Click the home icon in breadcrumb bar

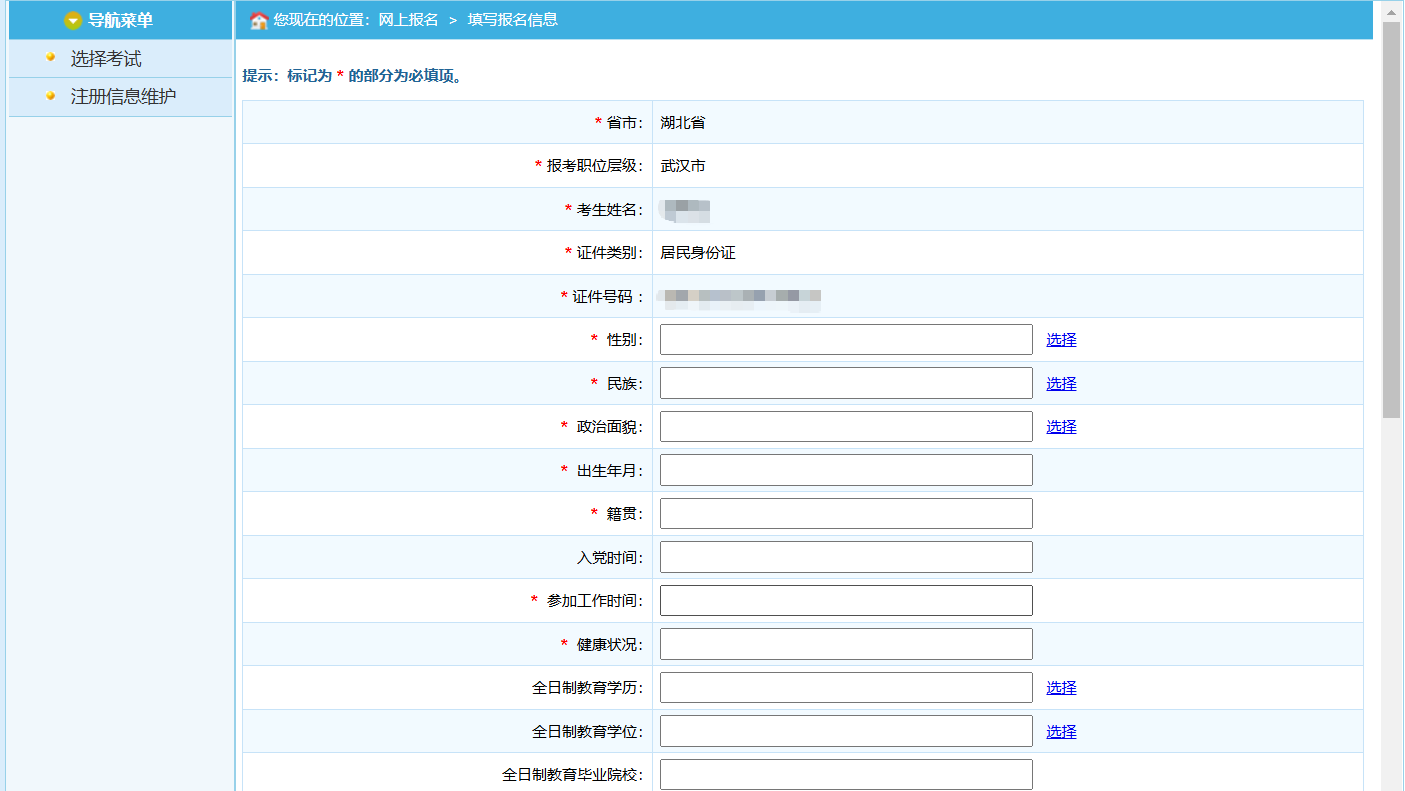[x=258, y=20]
